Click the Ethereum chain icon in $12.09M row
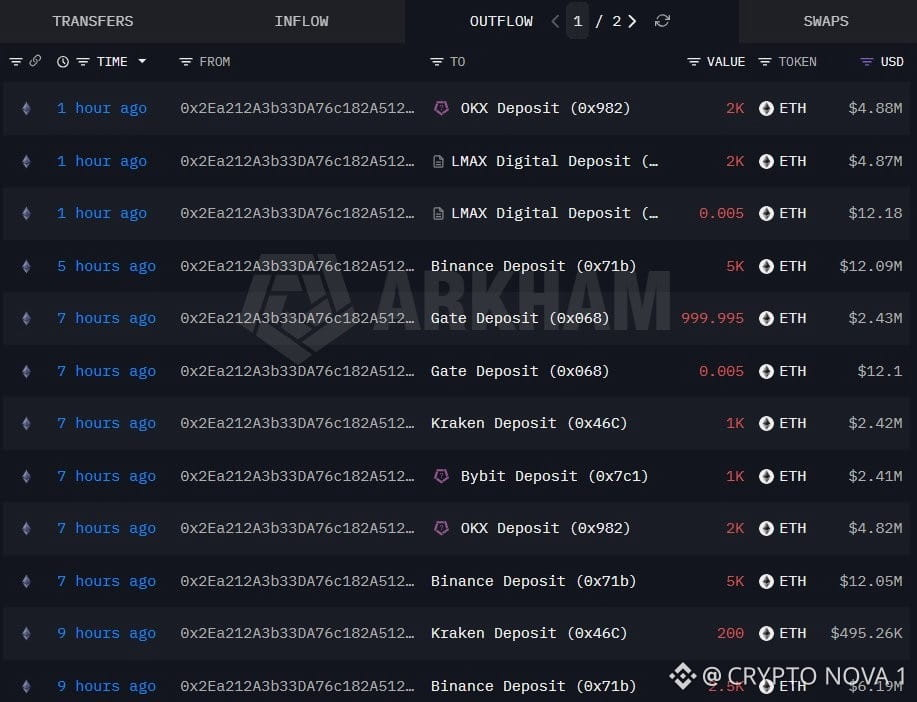 point(26,266)
